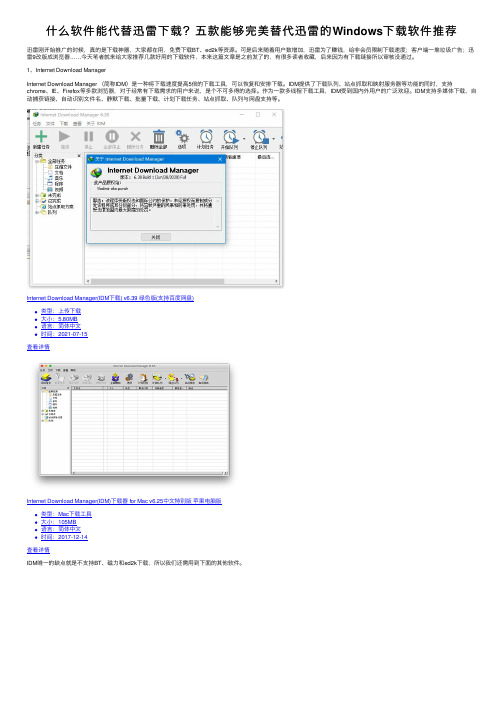Expand the 全部任务 tree node
The image size is (504, 713).
[36, 161]
